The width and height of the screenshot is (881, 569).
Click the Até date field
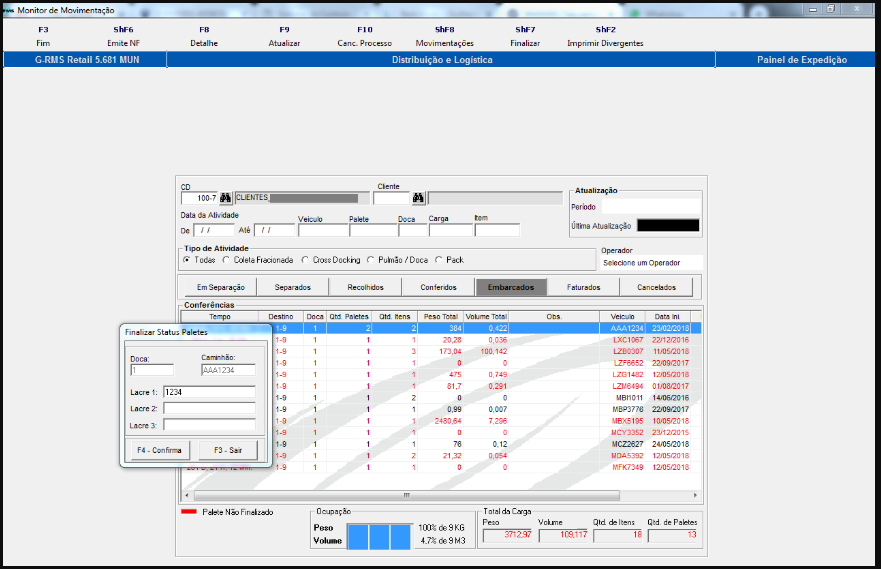click(x=274, y=230)
